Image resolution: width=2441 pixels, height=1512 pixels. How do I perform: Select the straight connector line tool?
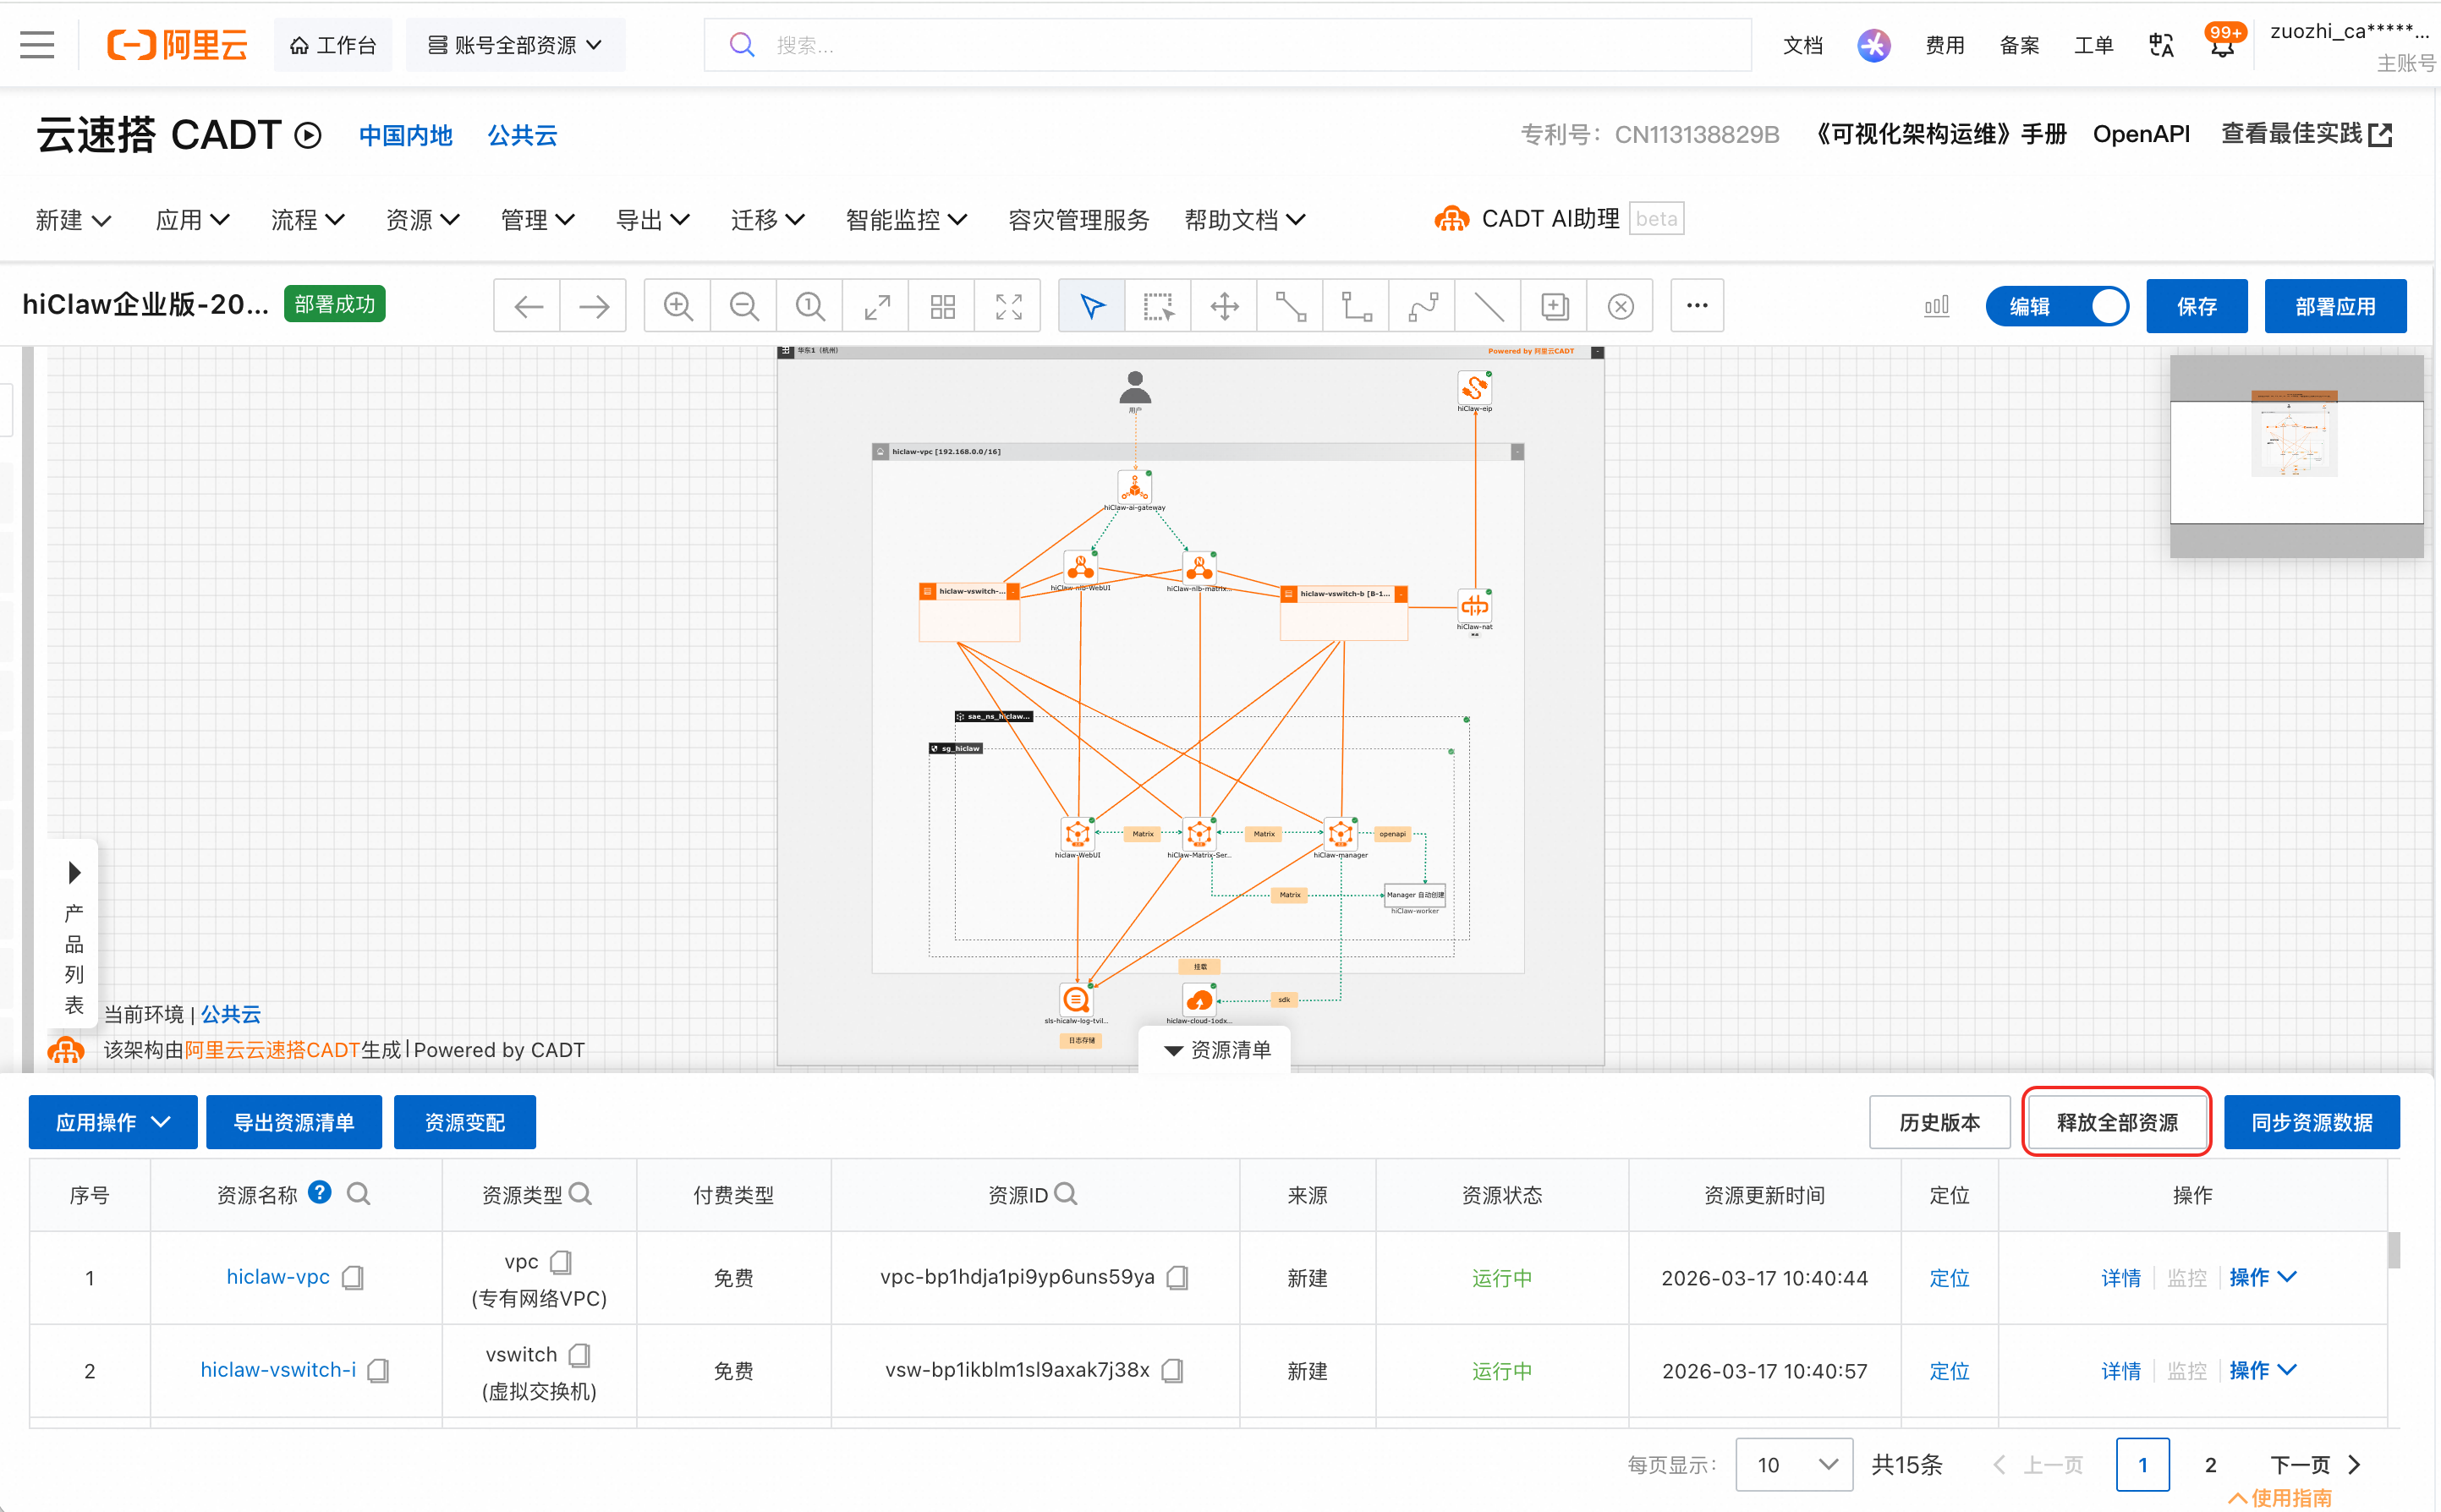click(x=1291, y=306)
